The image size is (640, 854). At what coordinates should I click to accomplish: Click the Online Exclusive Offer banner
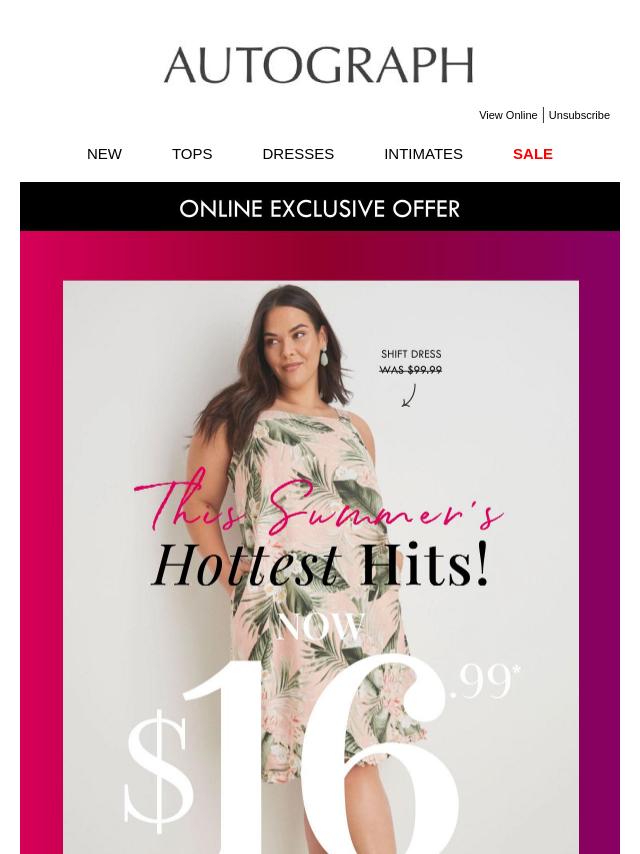point(320,206)
